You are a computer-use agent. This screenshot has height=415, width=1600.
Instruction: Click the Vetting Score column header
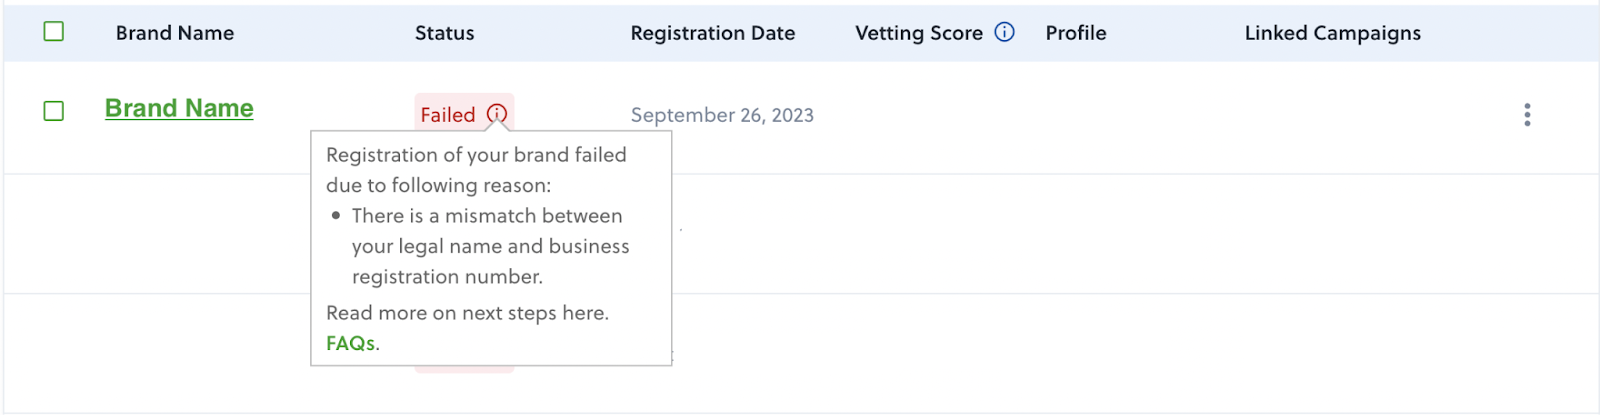919,33
